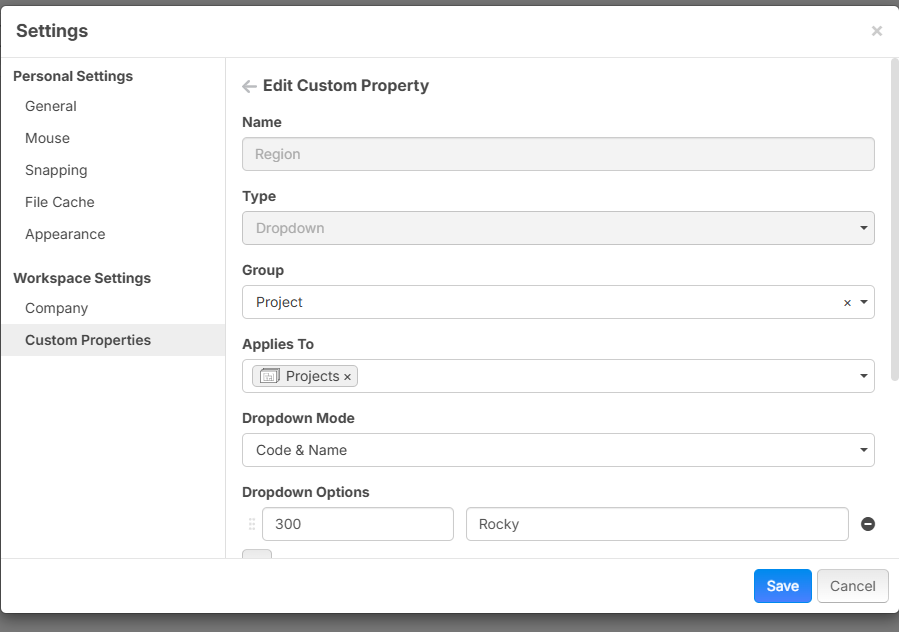
Task: Click the option name field containing Rocky
Action: coord(656,524)
